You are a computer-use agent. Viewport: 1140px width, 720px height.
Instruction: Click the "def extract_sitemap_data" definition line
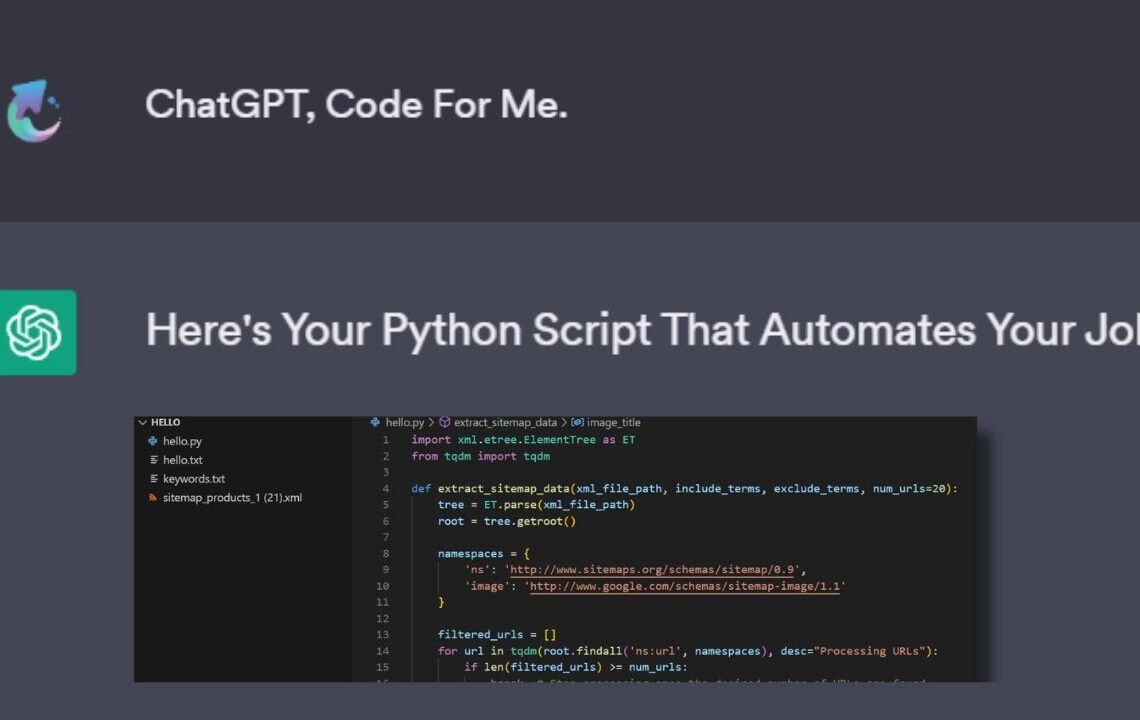685,489
